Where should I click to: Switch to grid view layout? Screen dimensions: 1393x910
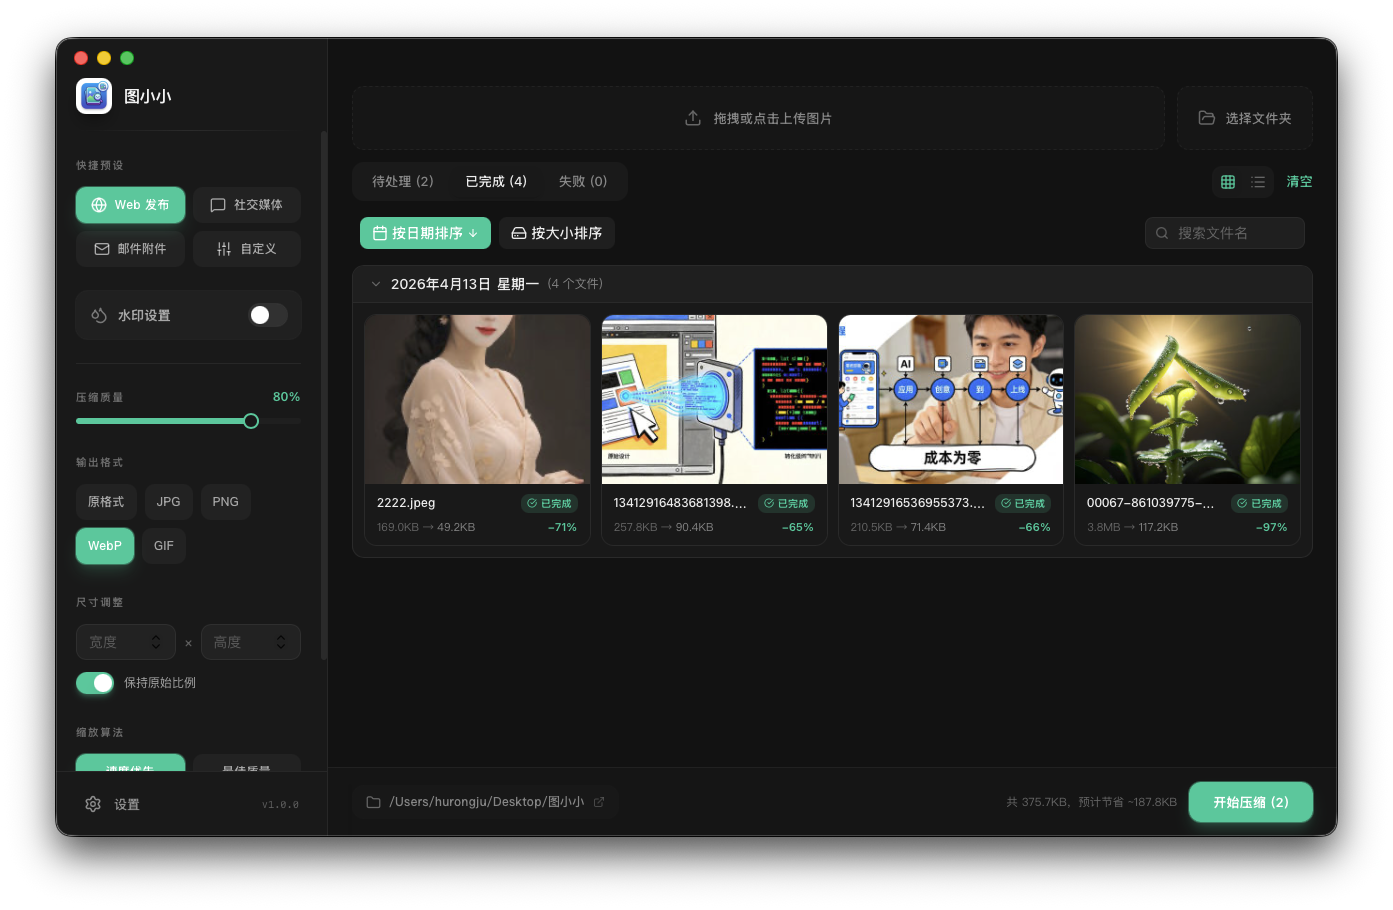pos(1228,182)
